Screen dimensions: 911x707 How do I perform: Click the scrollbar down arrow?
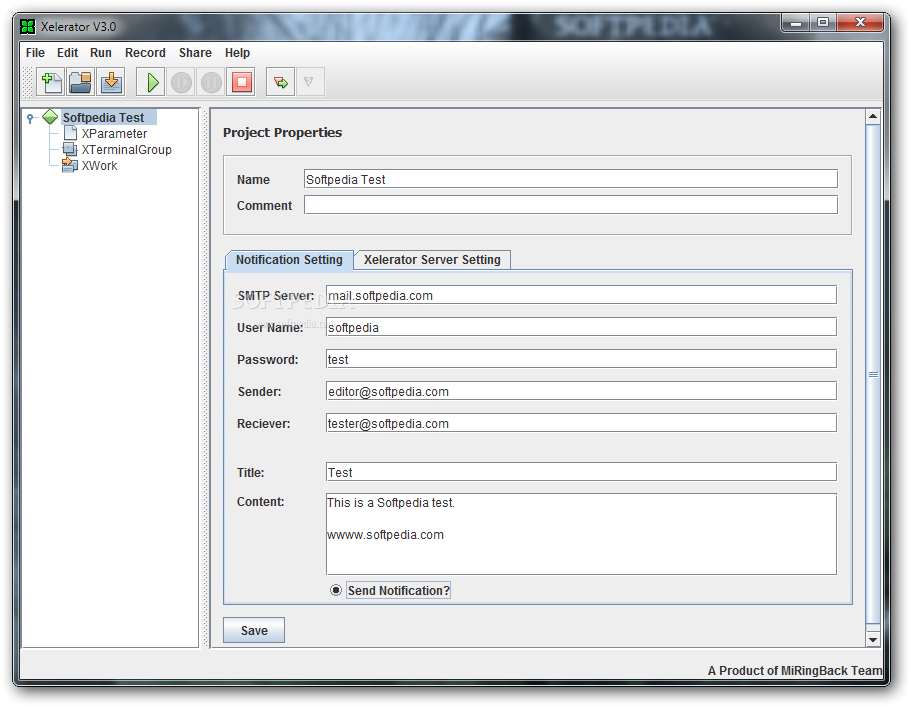click(873, 640)
